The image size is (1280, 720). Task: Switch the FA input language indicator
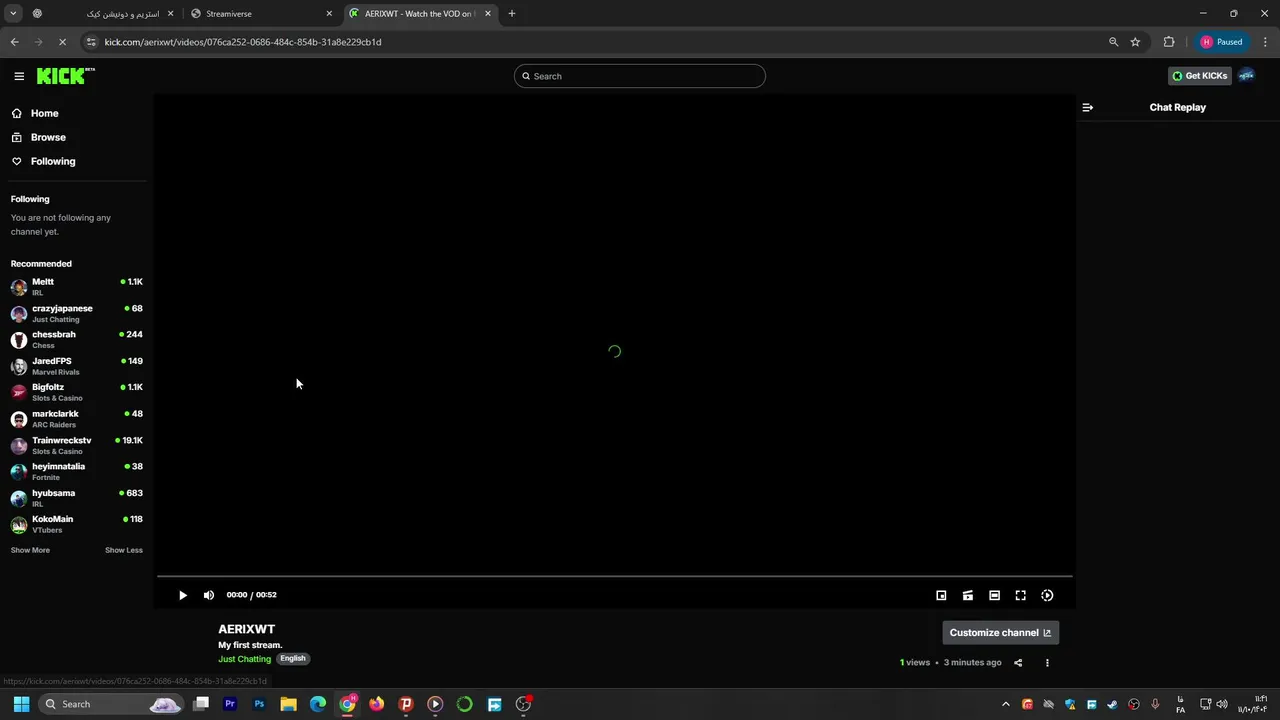click(1181, 704)
